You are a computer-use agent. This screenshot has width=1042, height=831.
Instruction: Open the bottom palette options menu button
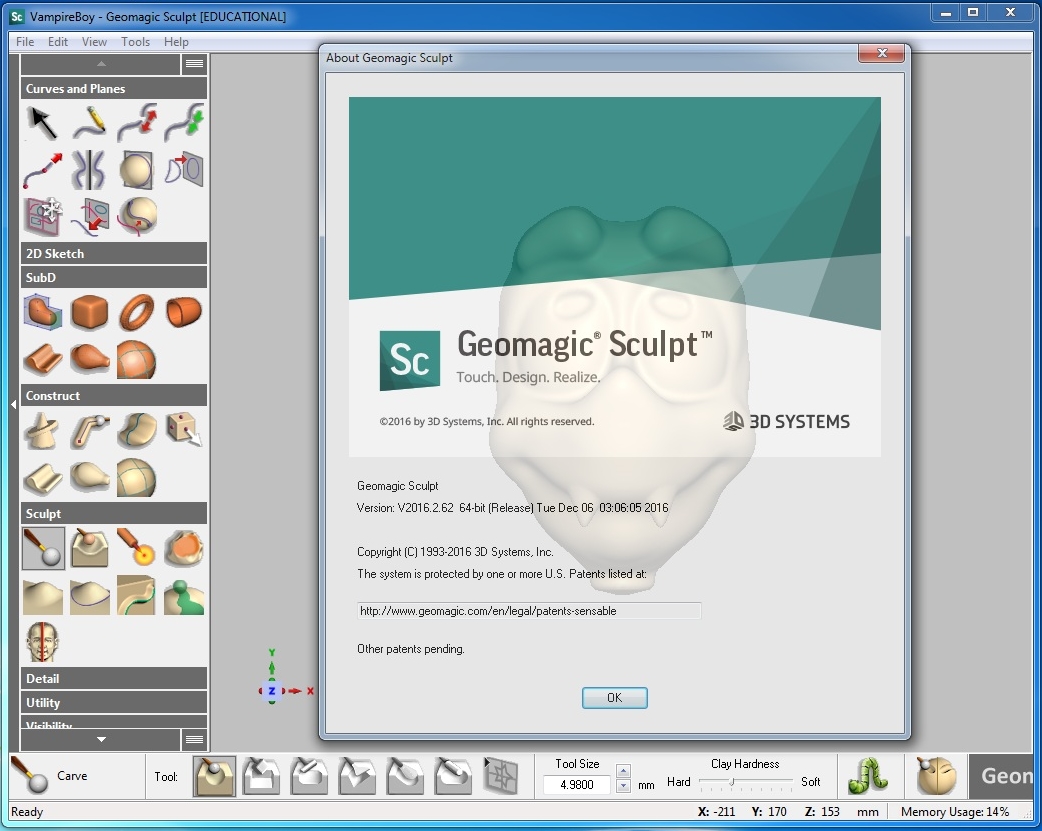click(x=194, y=739)
